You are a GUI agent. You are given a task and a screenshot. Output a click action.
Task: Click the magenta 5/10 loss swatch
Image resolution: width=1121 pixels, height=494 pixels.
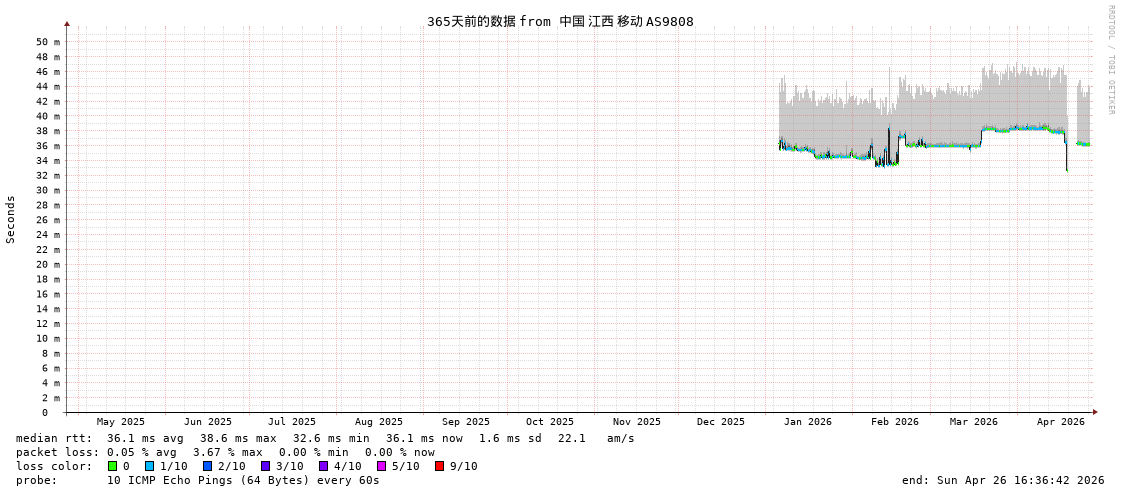[x=382, y=466]
